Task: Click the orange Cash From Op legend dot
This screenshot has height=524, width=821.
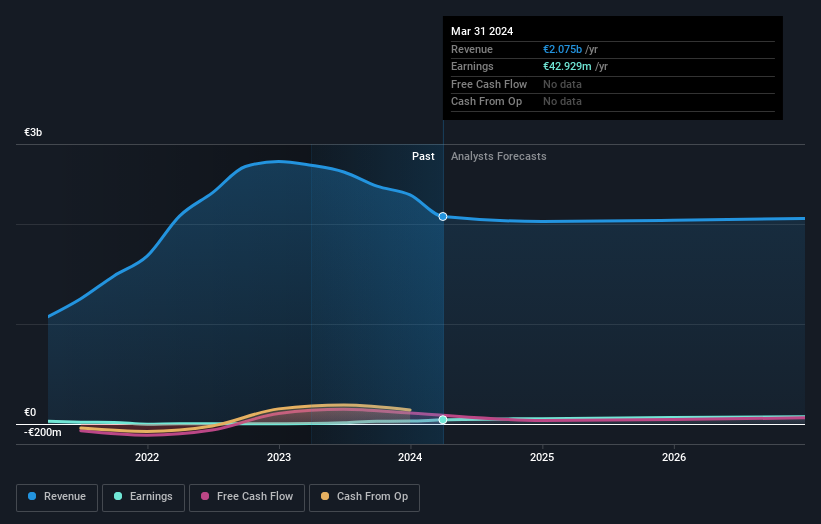Action: [x=325, y=496]
